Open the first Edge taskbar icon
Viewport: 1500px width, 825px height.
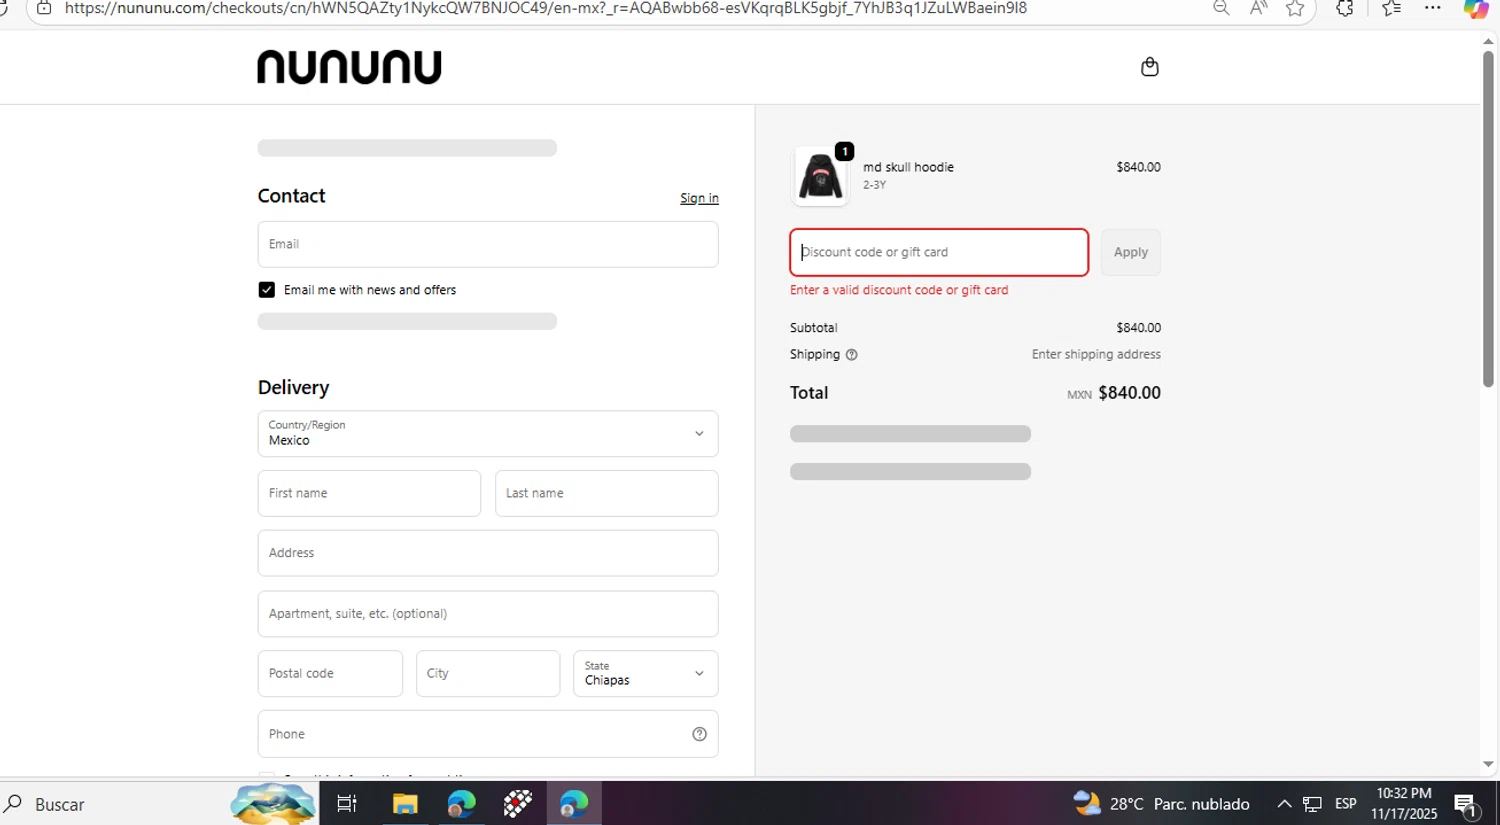coord(462,804)
